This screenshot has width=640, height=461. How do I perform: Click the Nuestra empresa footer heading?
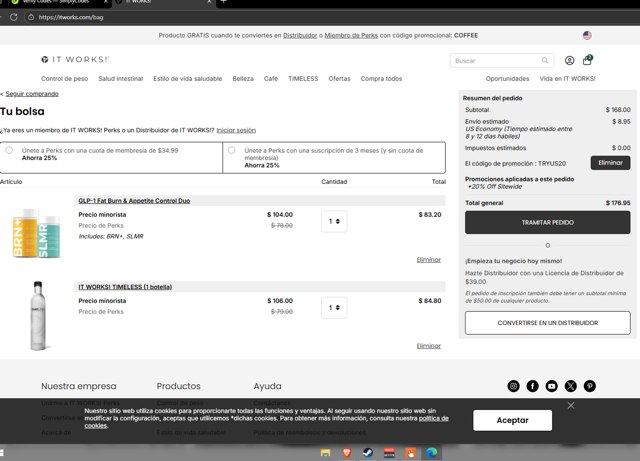(x=79, y=386)
